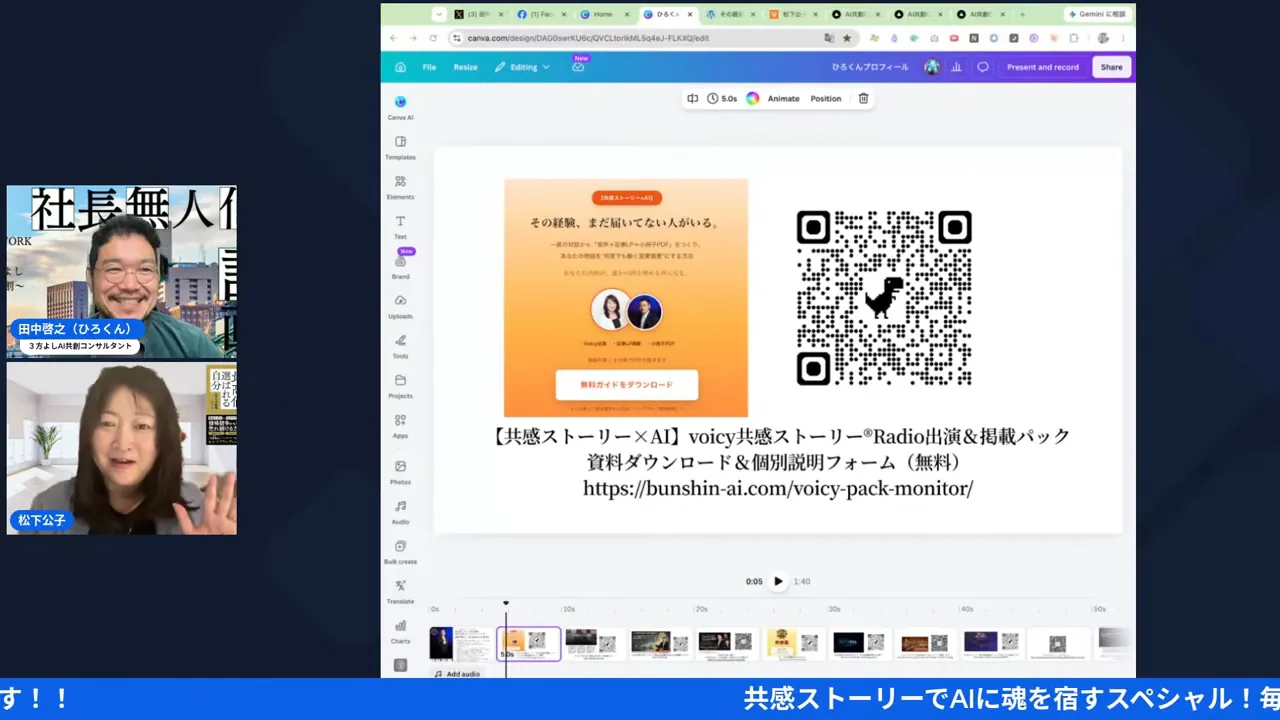Click Present and record button
Image resolution: width=1280 pixels, height=720 pixels.
pyautogui.click(x=1042, y=67)
